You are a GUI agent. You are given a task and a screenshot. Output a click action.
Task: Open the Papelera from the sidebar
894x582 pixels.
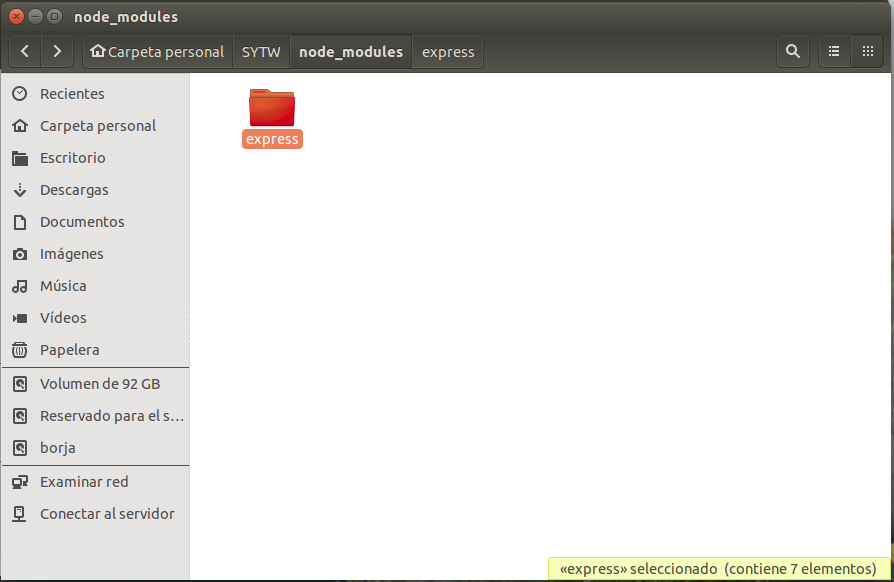66,349
